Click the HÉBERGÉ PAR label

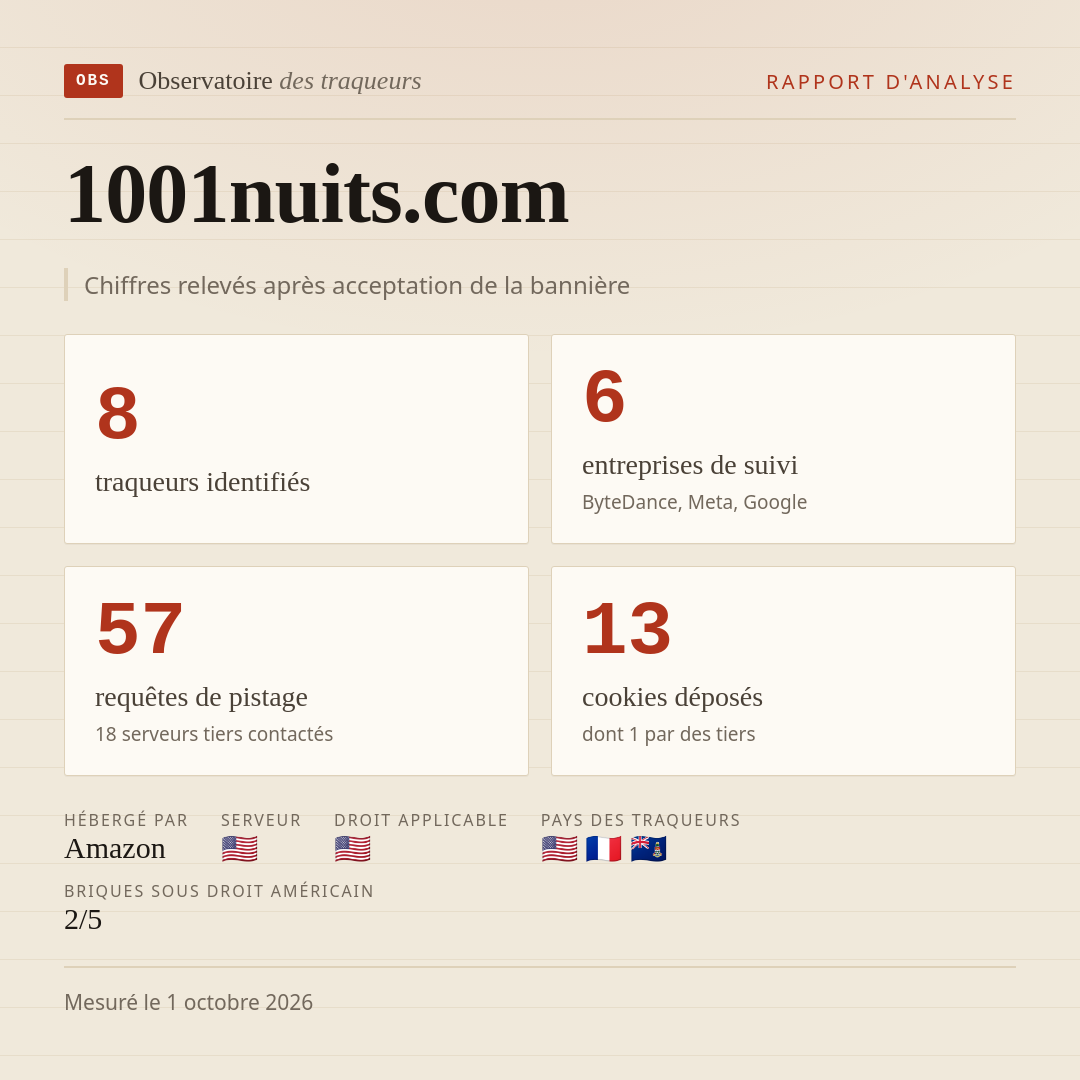click(126, 820)
